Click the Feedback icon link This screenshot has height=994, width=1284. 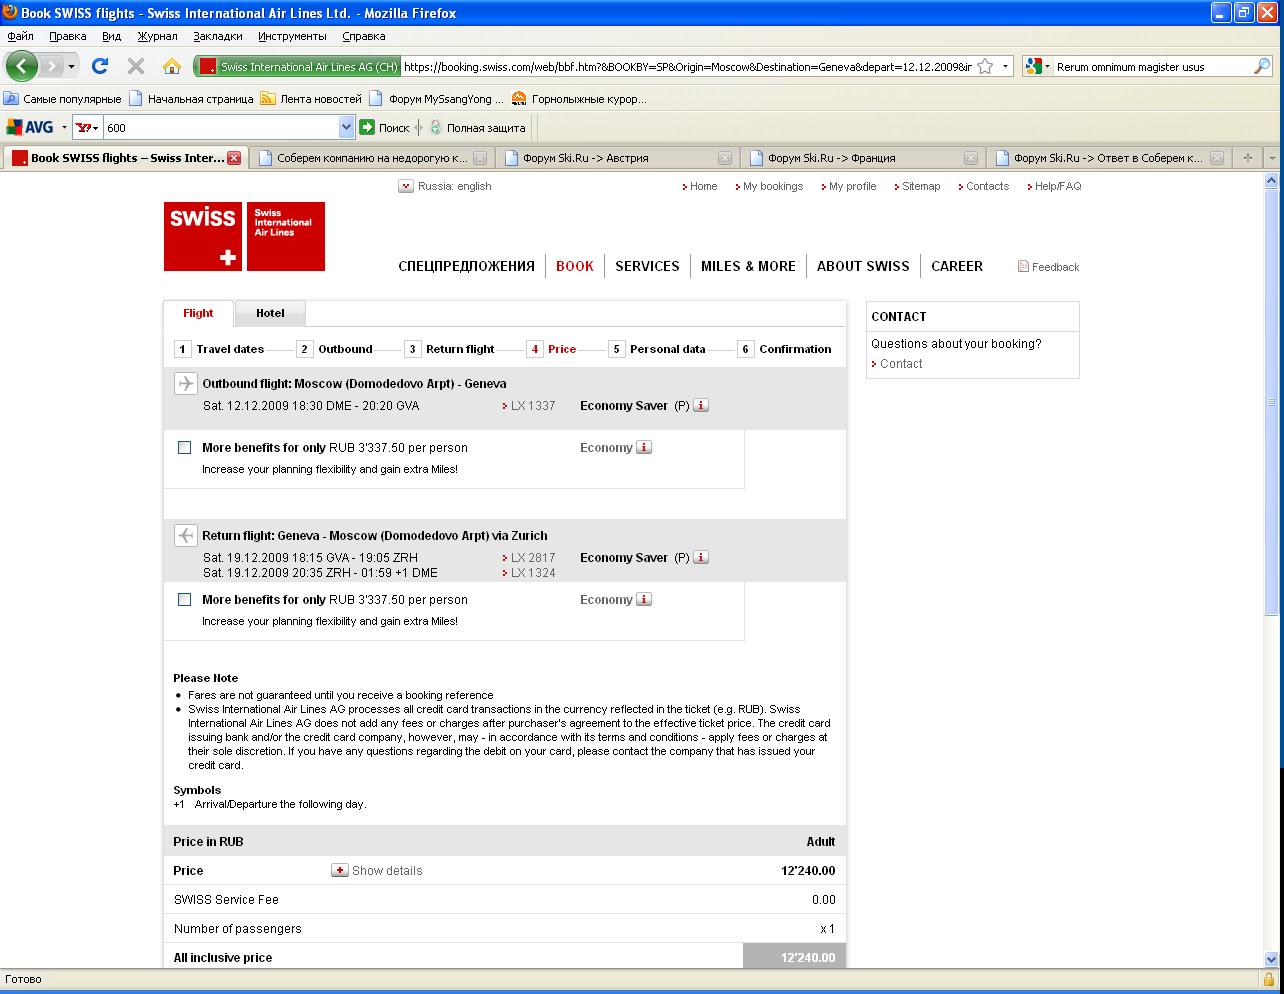[x=1023, y=266]
